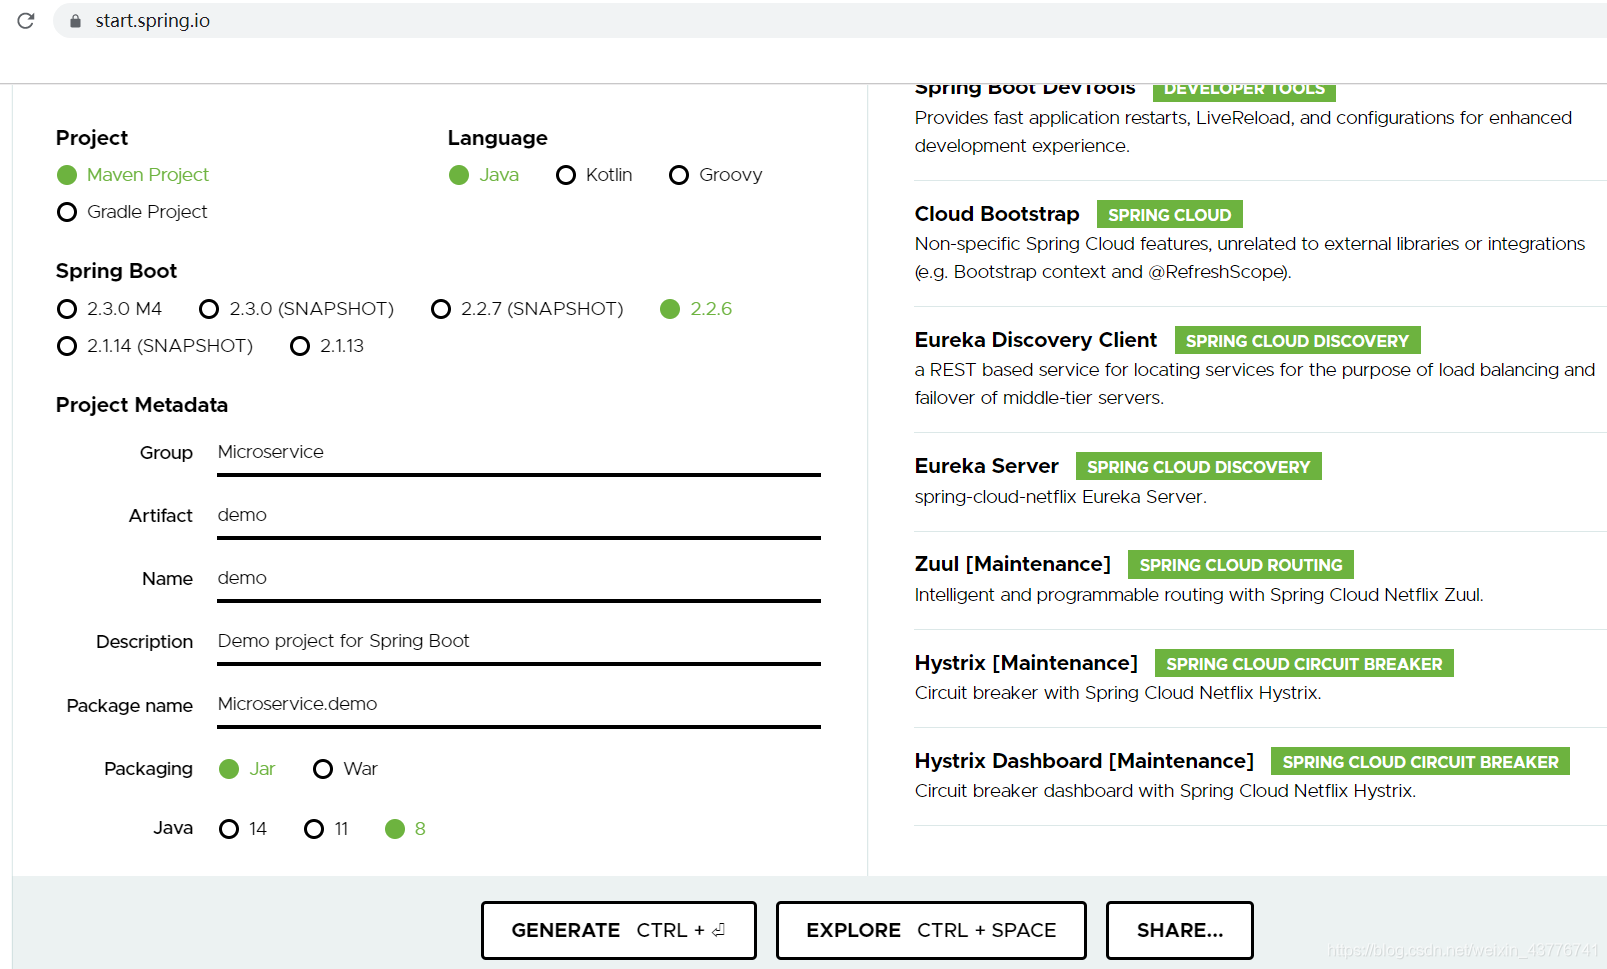The height and width of the screenshot is (969, 1607).
Task: Click the GENERATE button
Action: pos(619,931)
